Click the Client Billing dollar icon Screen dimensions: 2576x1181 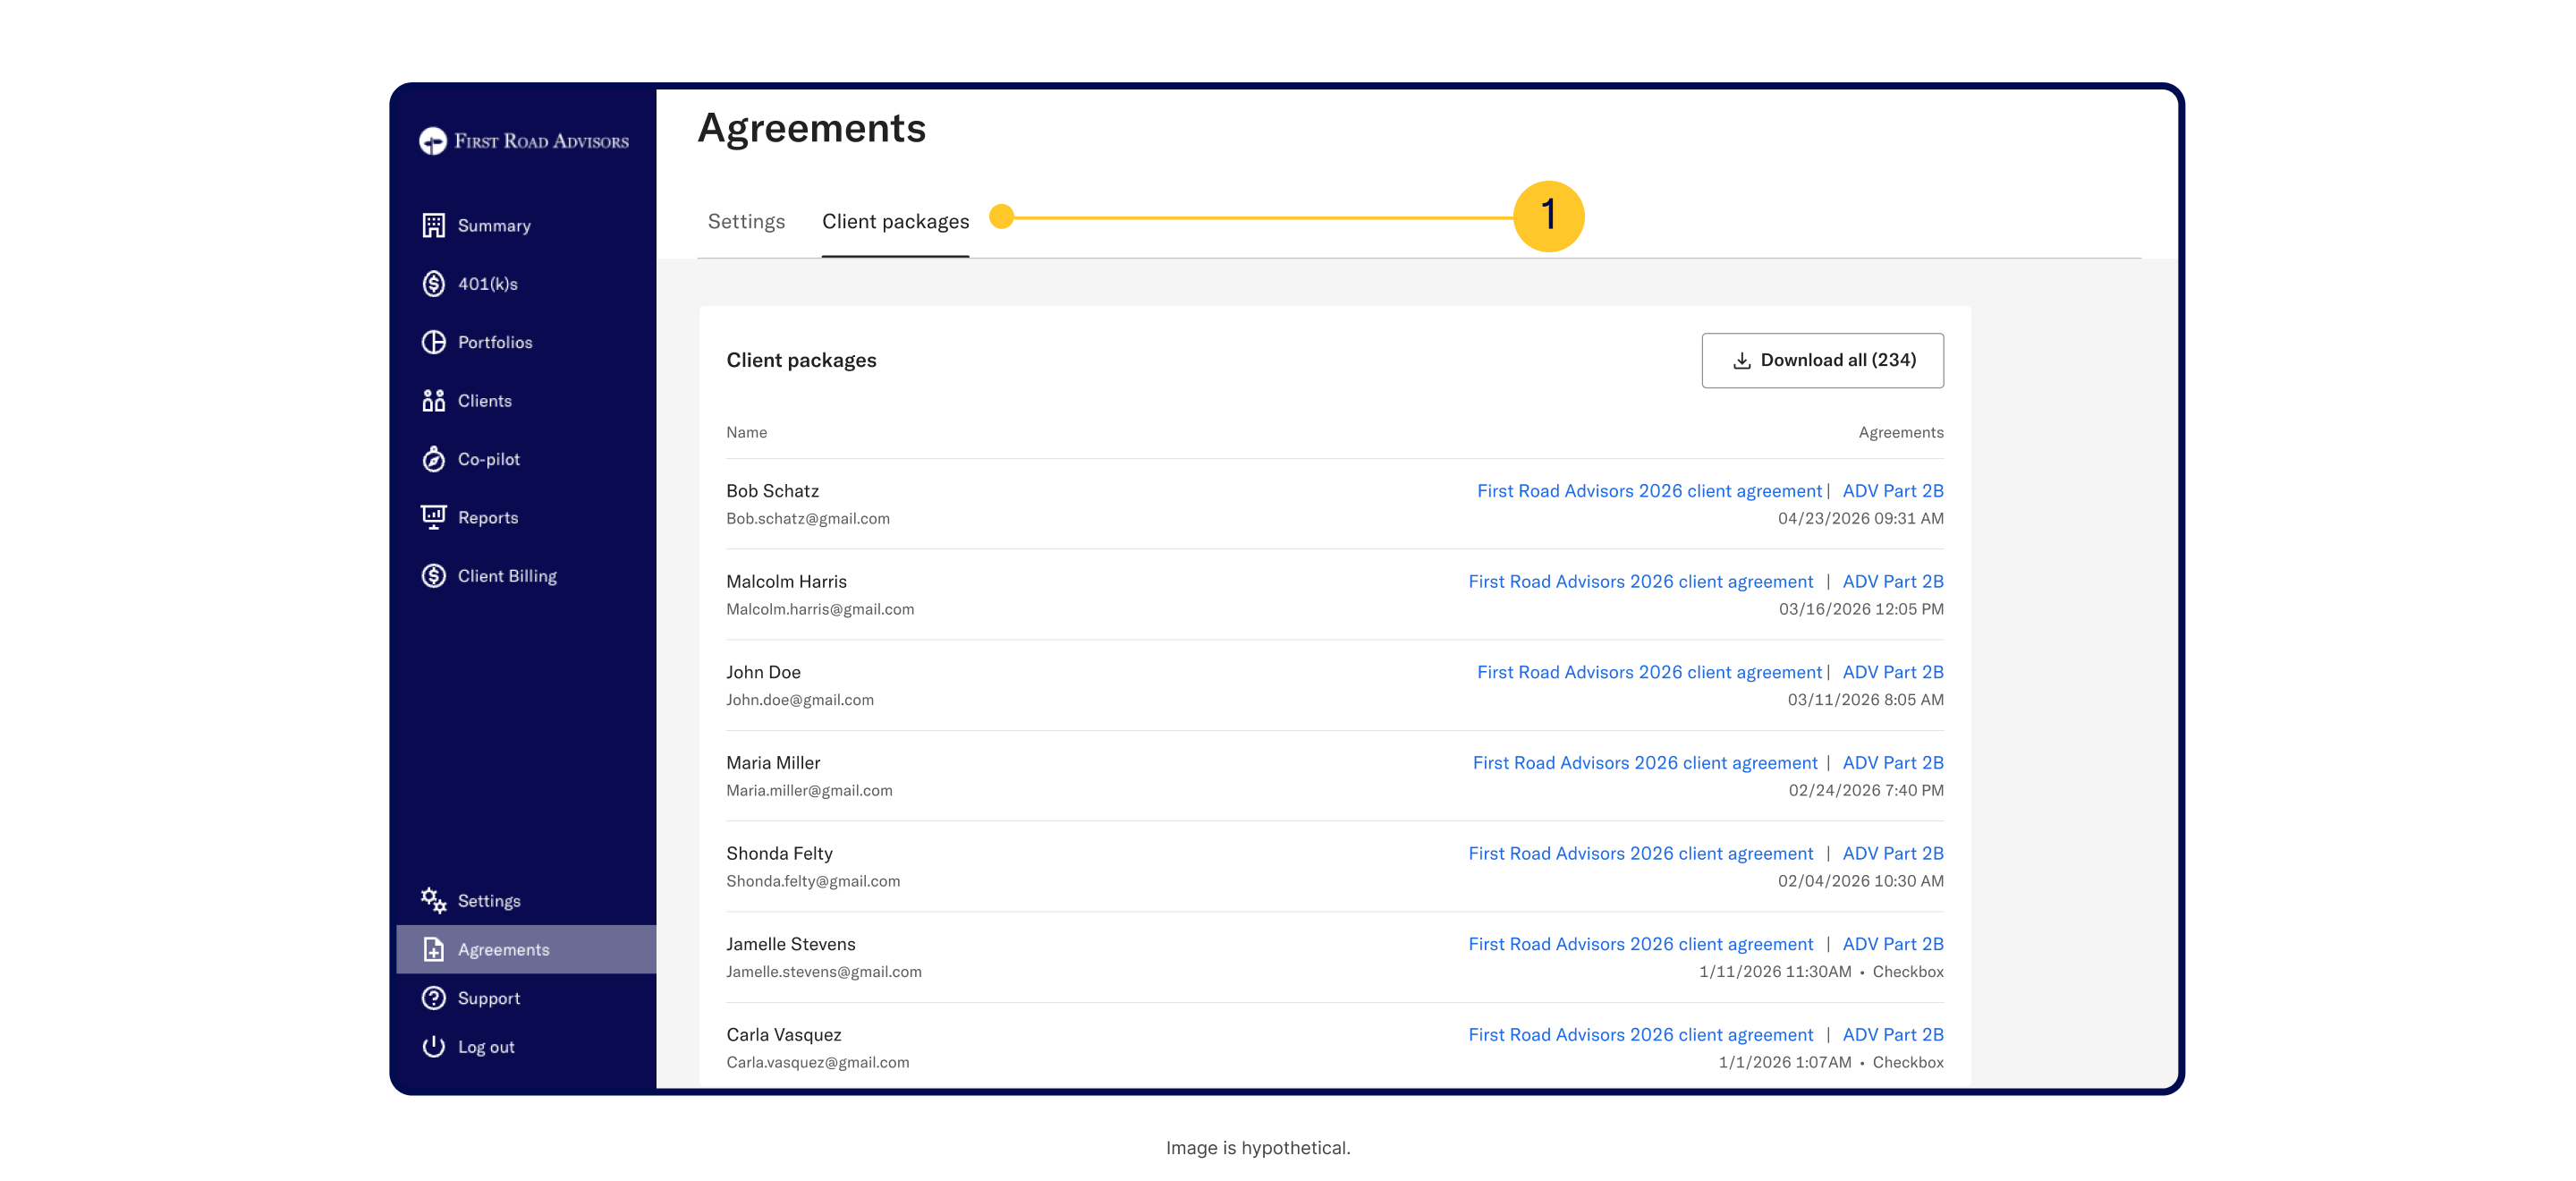coord(433,576)
